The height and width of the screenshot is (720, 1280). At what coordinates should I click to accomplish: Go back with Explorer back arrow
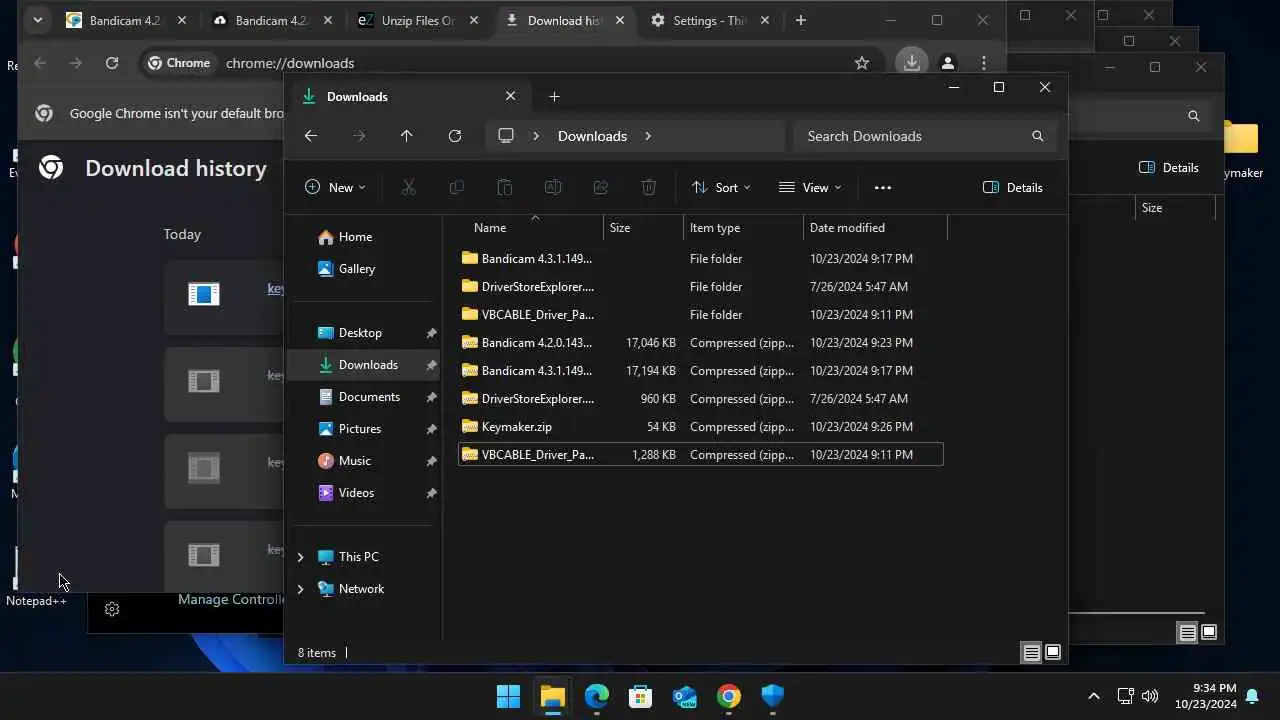(x=311, y=136)
